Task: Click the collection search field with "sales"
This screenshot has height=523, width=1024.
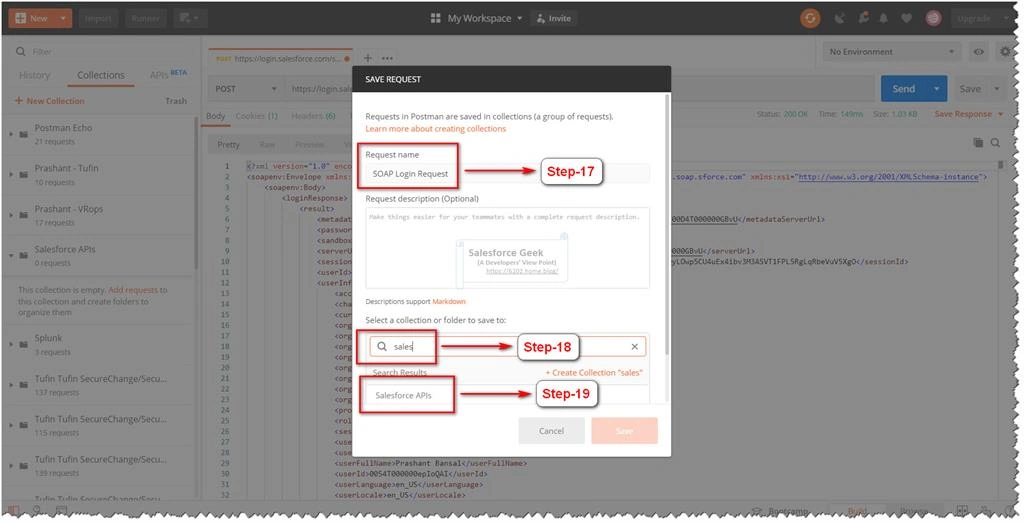Action: click(x=507, y=347)
